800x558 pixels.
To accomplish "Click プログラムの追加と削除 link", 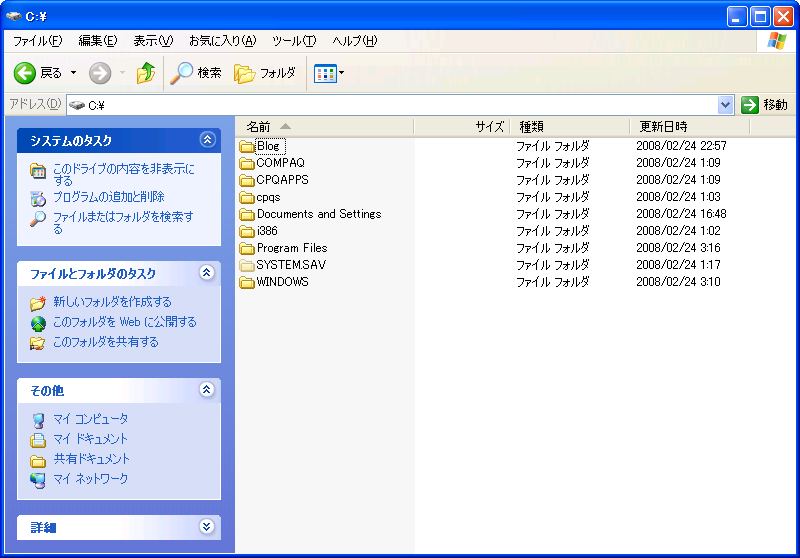I will (x=109, y=197).
